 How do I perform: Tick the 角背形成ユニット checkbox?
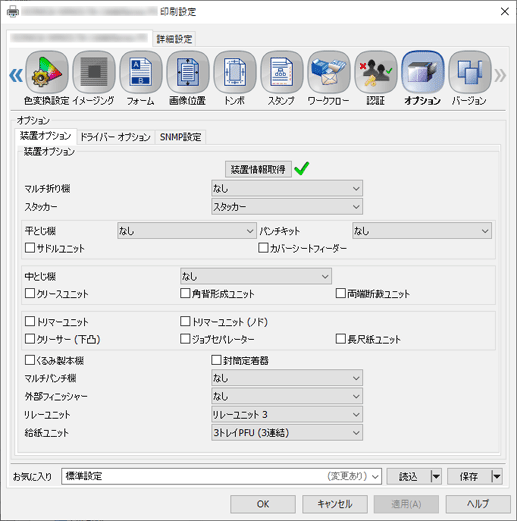185,293
